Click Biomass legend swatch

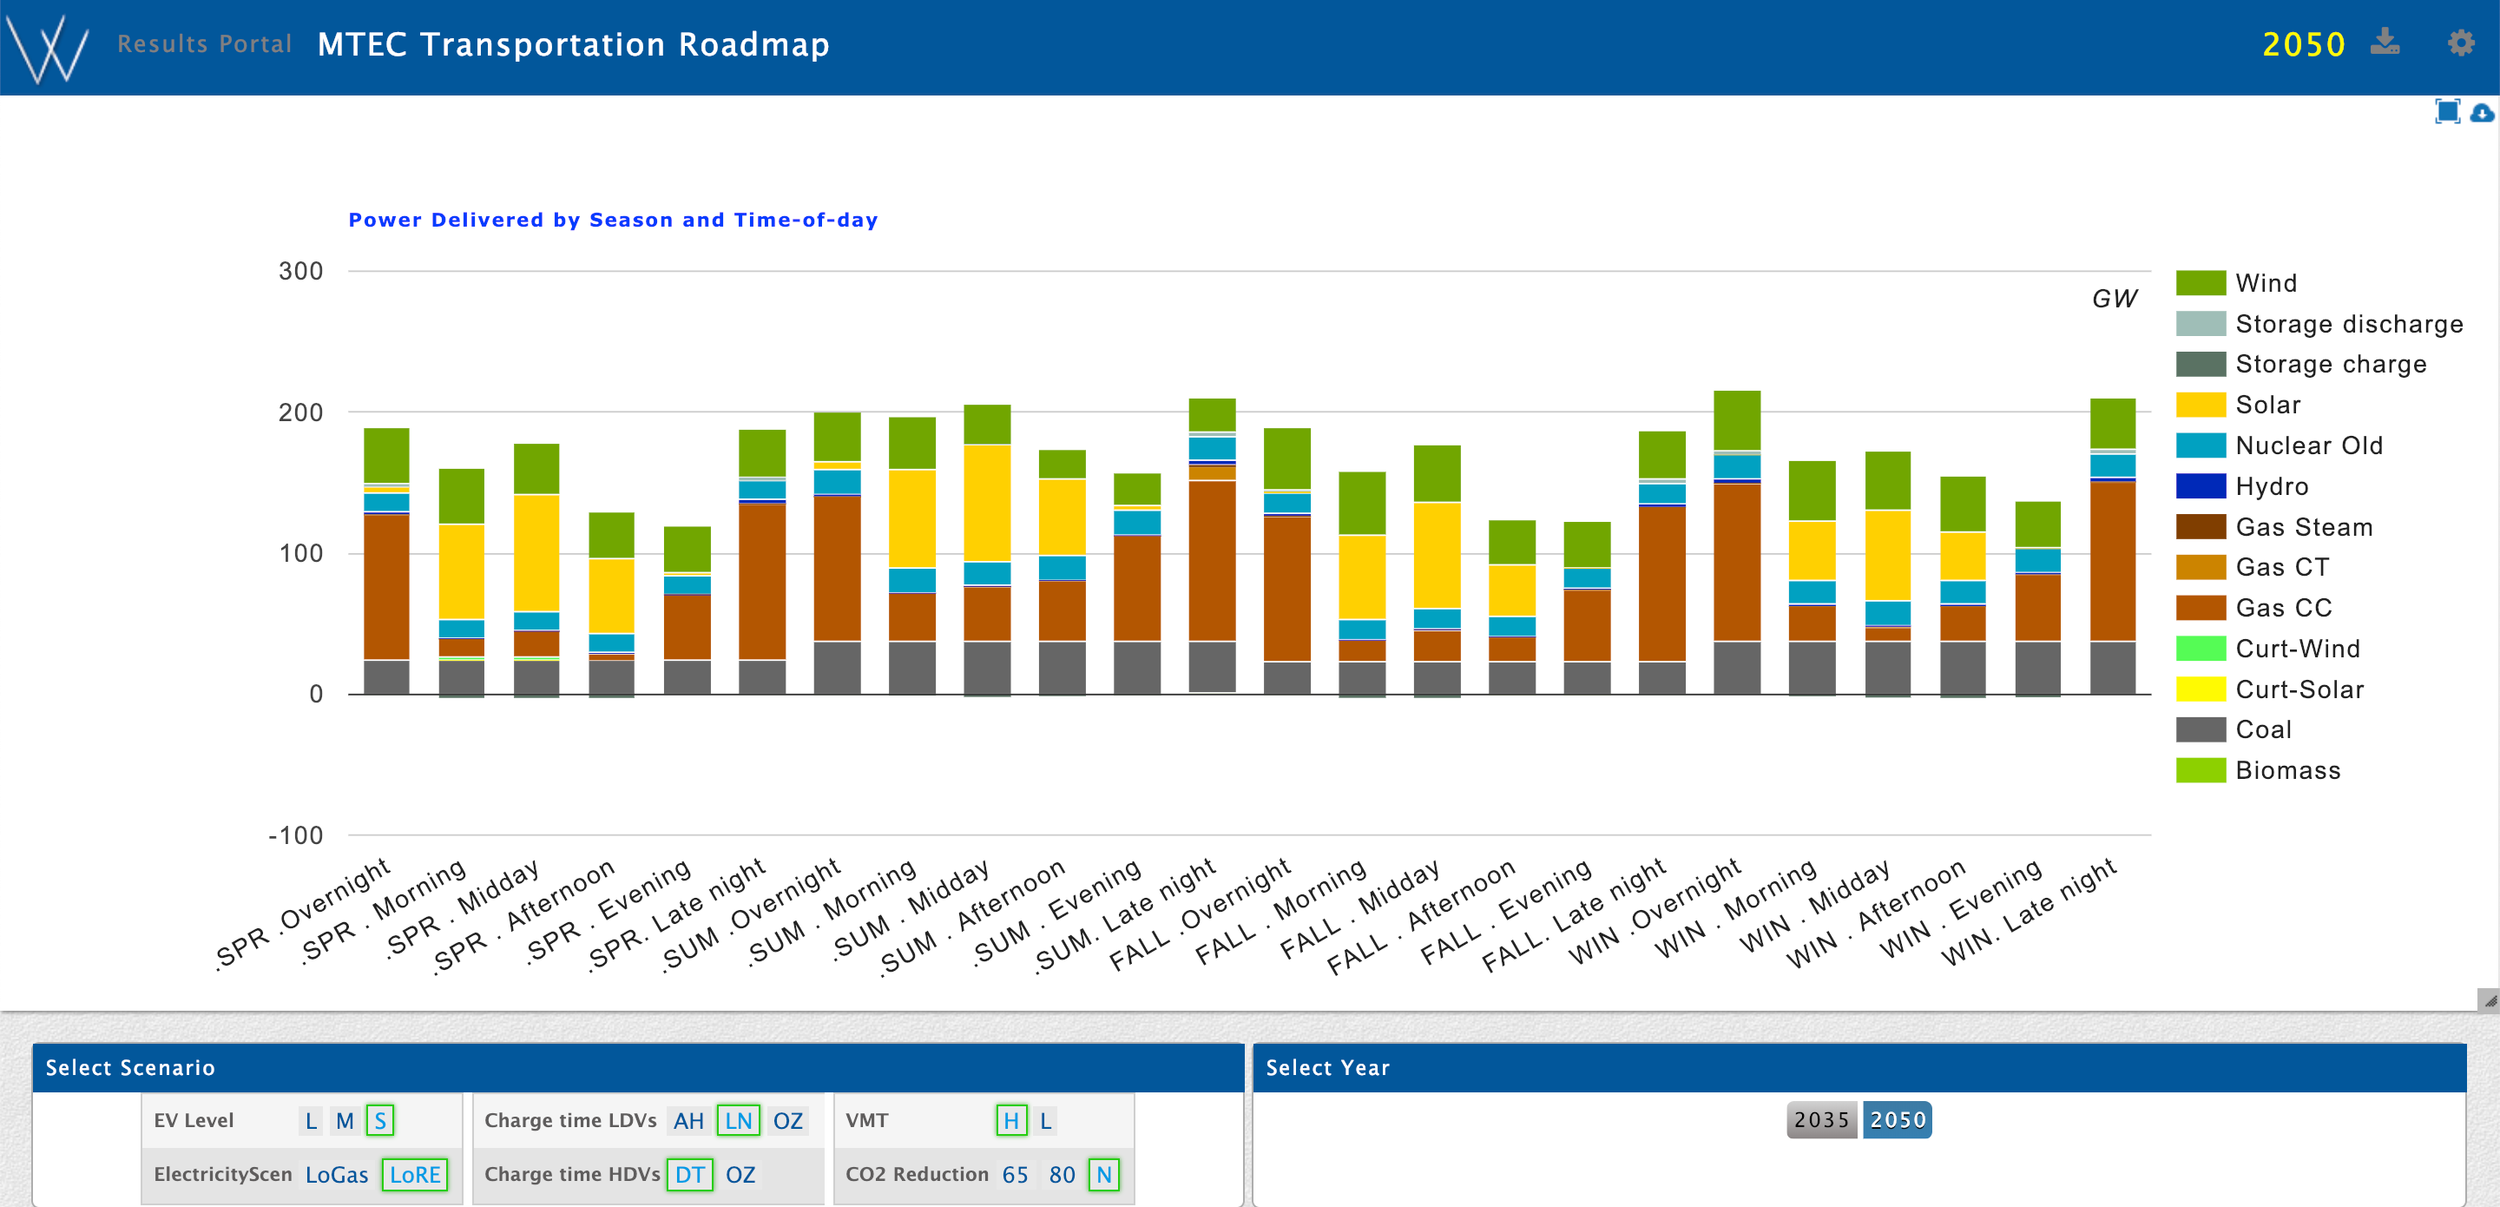click(2200, 770)
